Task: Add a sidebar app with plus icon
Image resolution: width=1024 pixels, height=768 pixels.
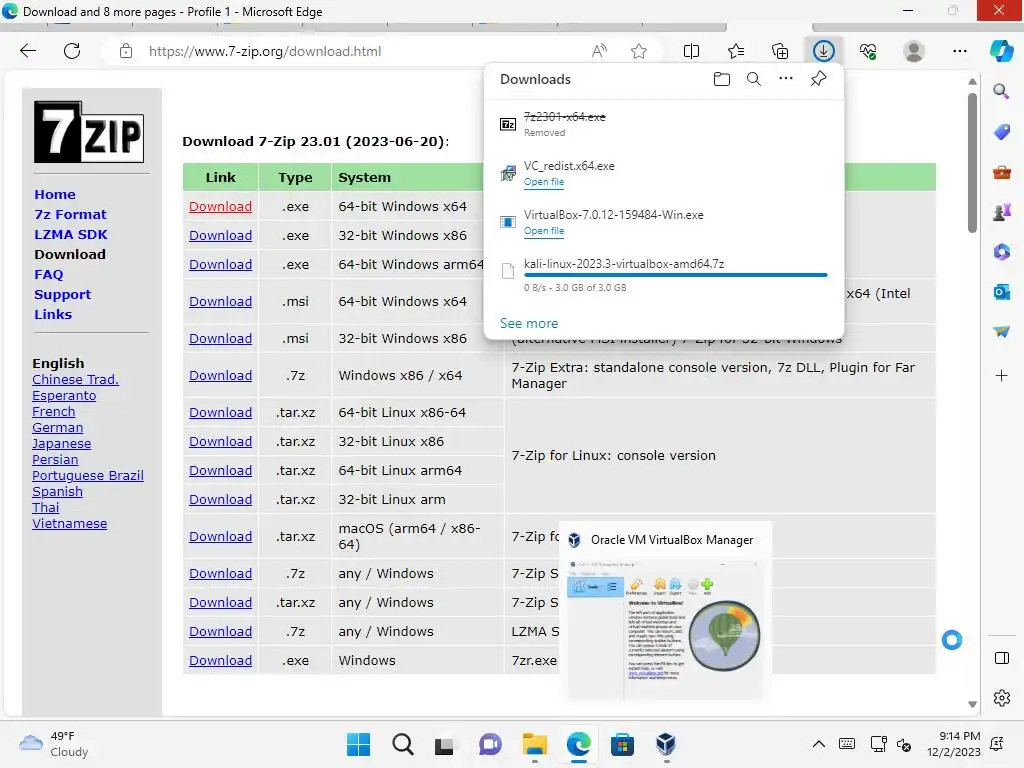Action: point(1001,376)
